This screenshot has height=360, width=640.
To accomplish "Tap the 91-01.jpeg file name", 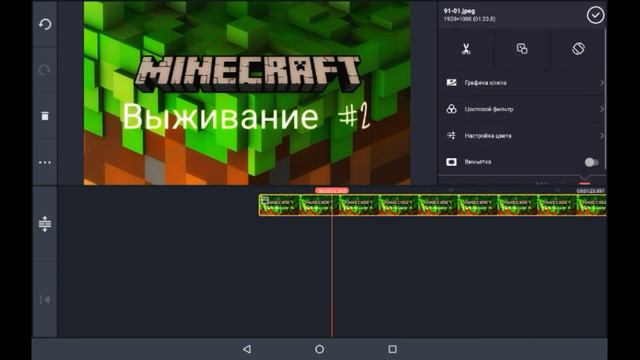I will (459, 11).
